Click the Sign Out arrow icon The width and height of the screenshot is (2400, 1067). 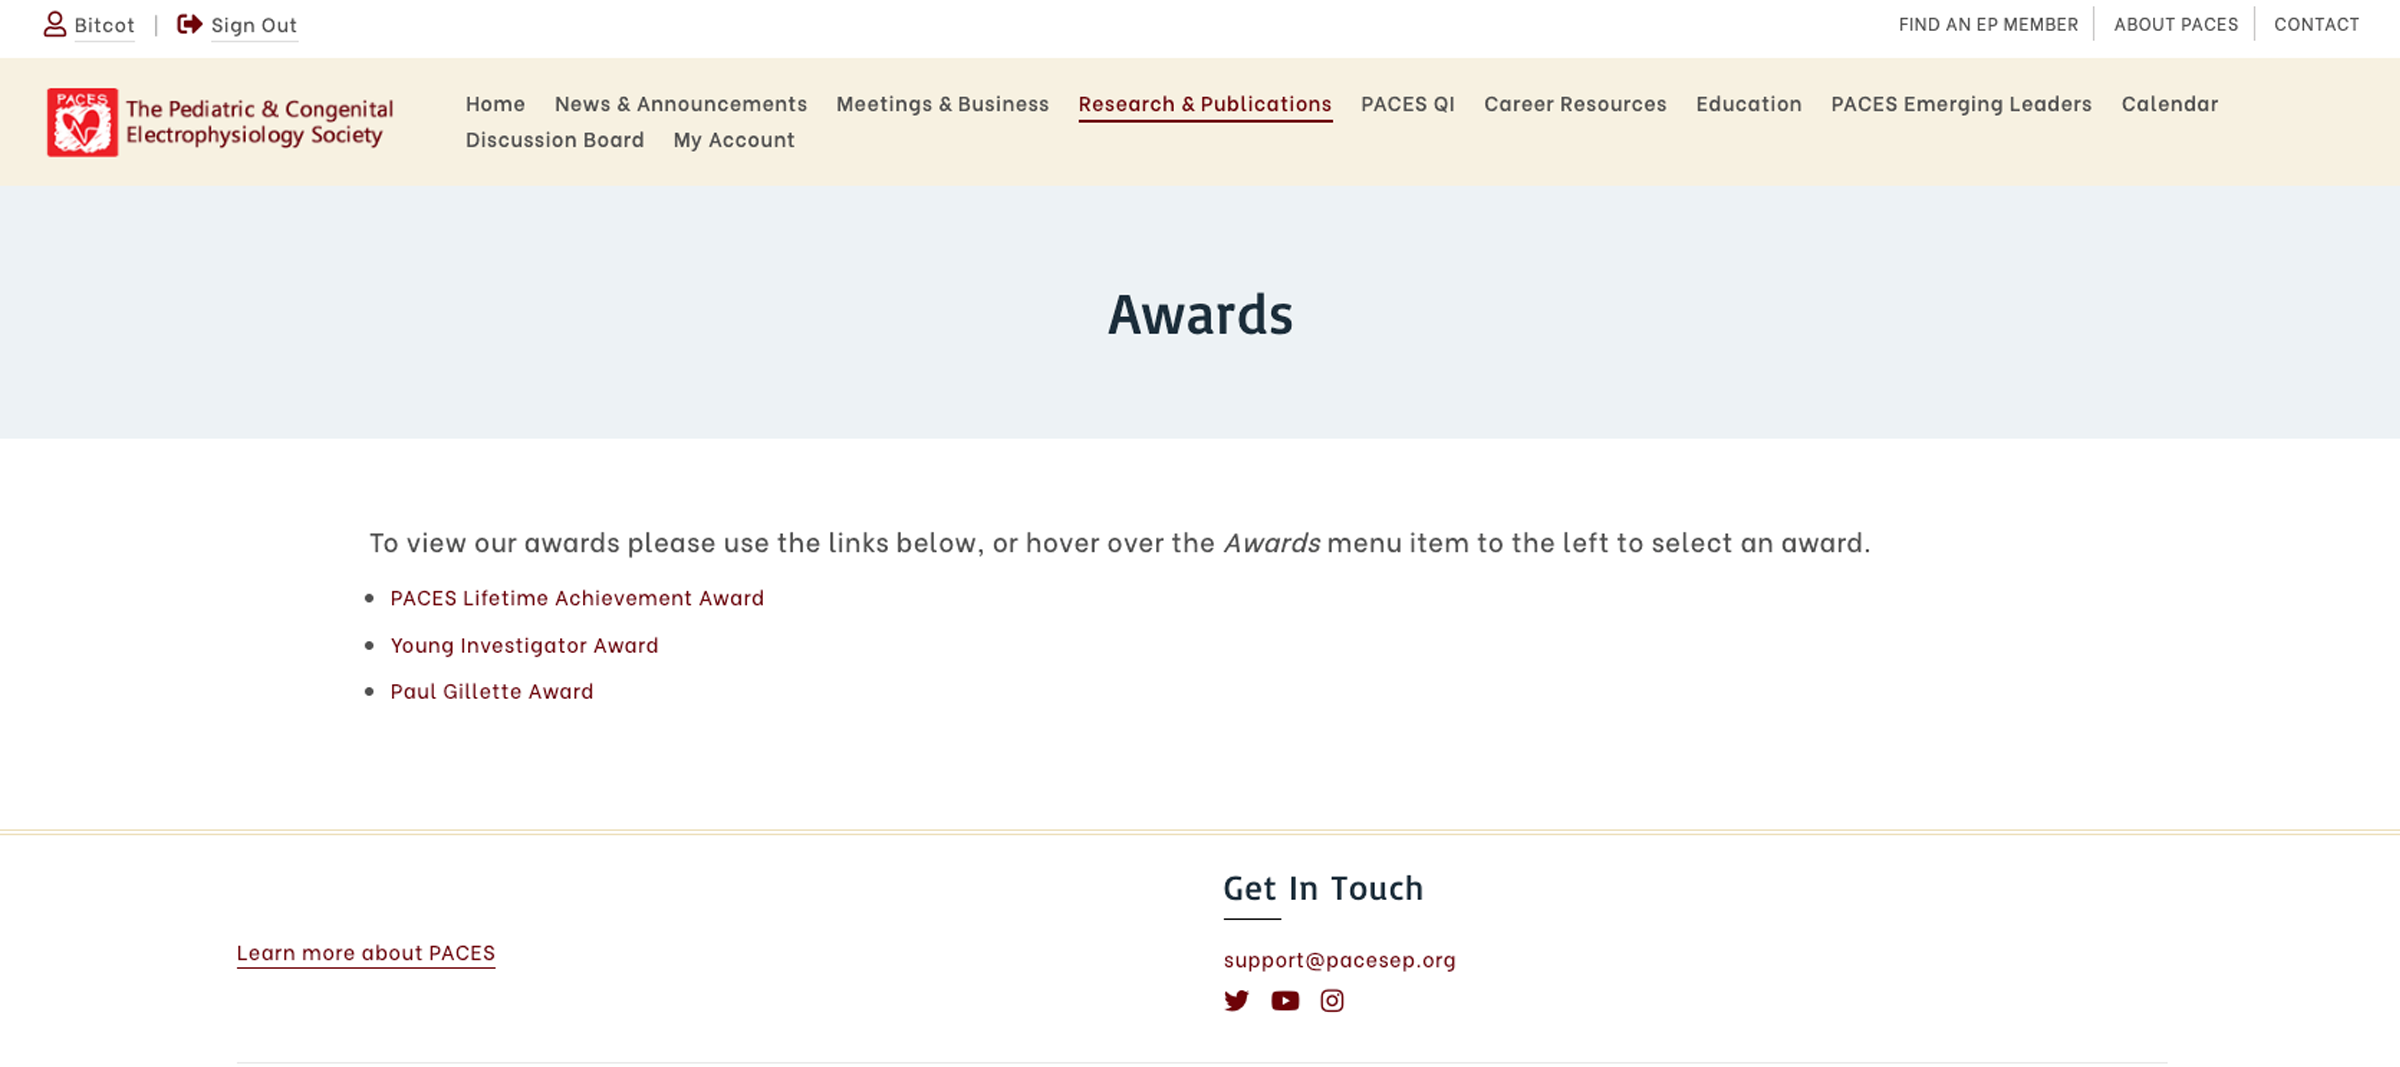click(189, 24)
